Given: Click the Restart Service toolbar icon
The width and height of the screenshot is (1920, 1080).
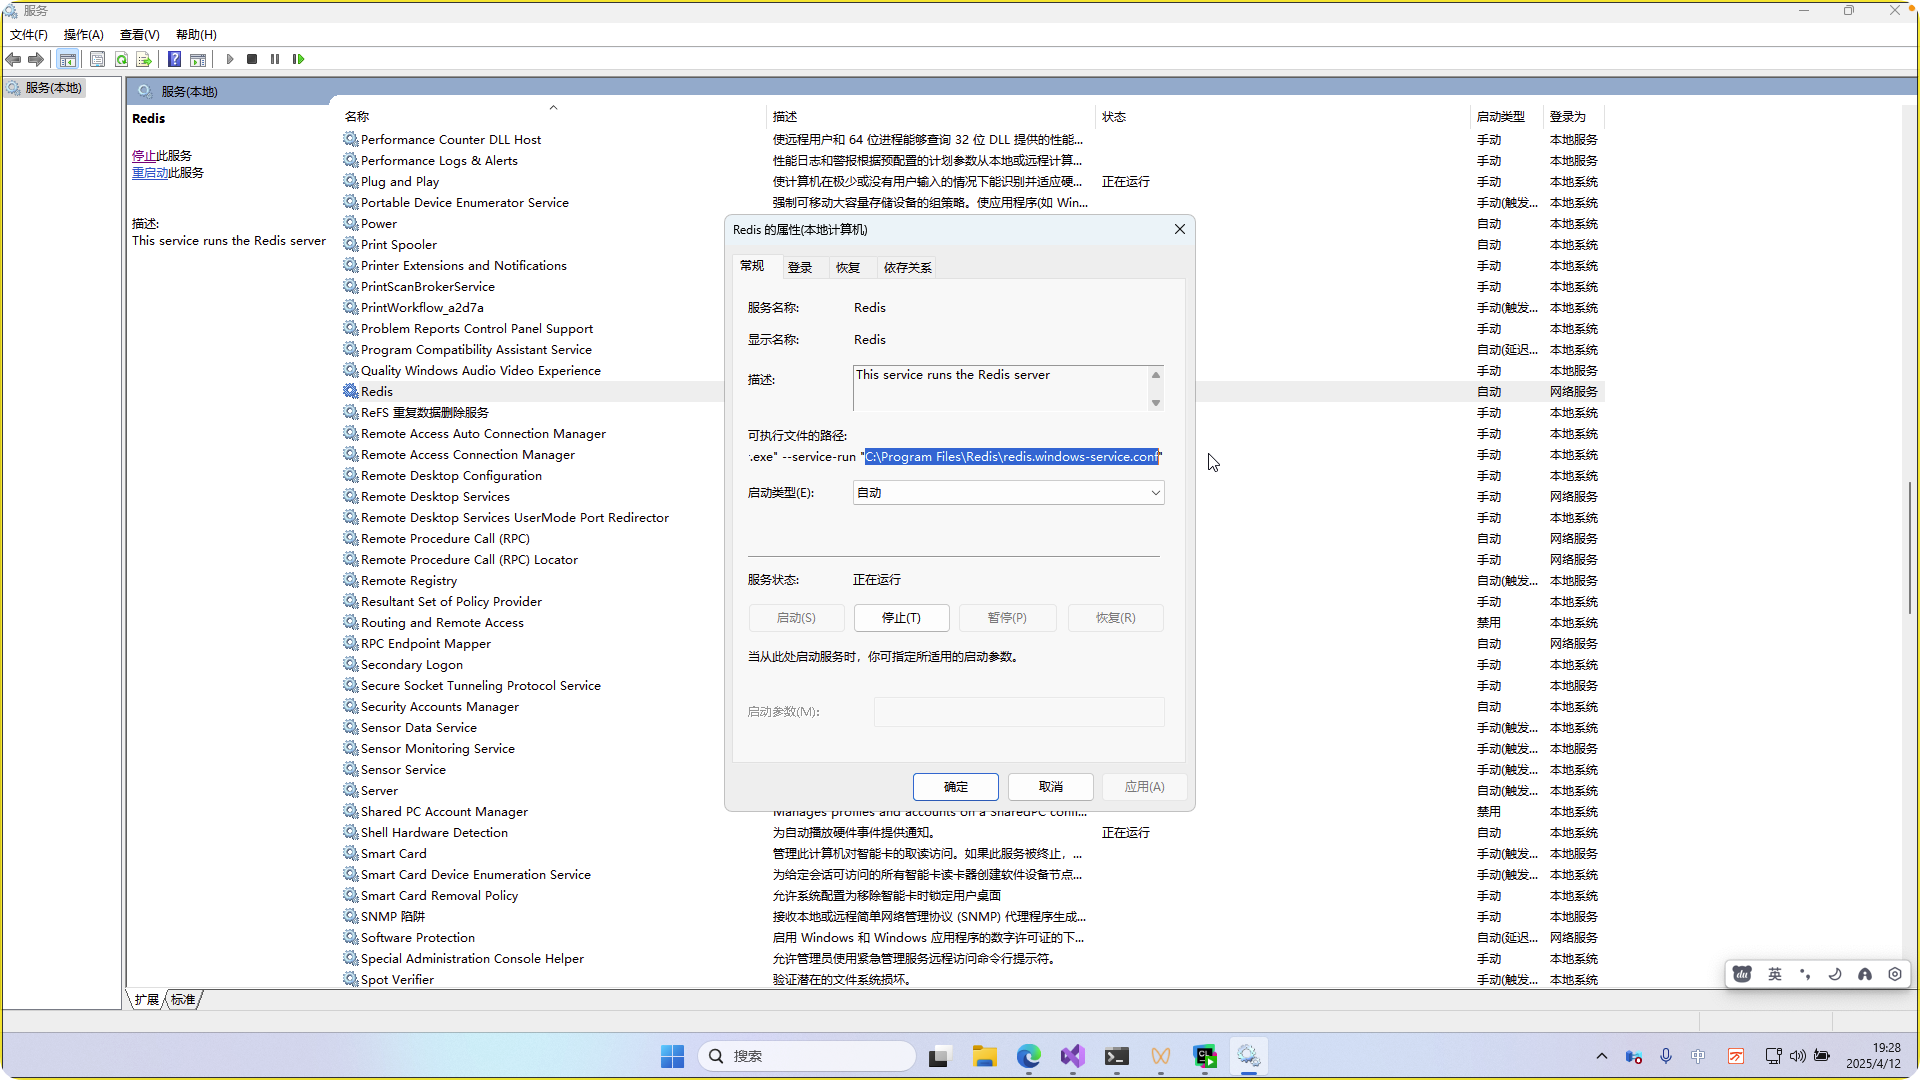Looking at the screenshot, I should tap(298, 59).
